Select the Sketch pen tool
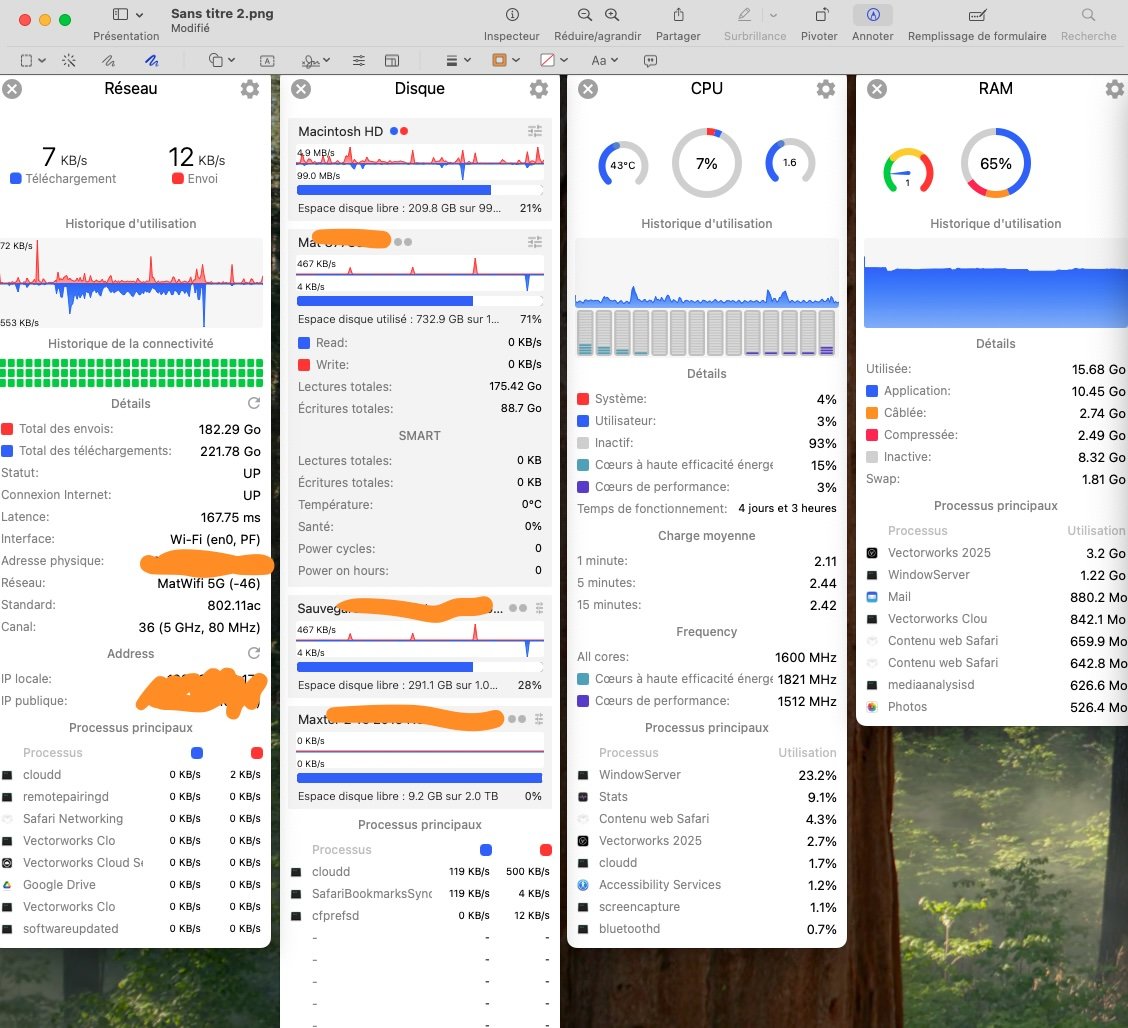The width and height of the screenshot is (1128, 1028). click(x=109, y=60)
